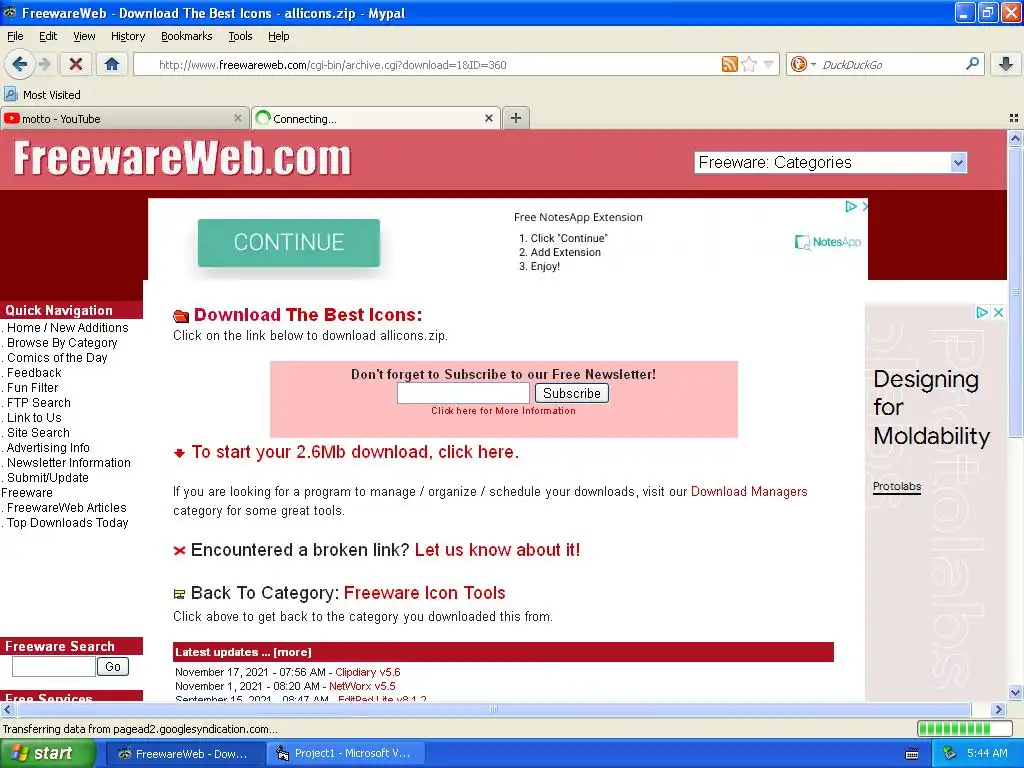Stop loading with the red X button
The width and height of the screenshot is (1024, 768).
tap(76, 64)
